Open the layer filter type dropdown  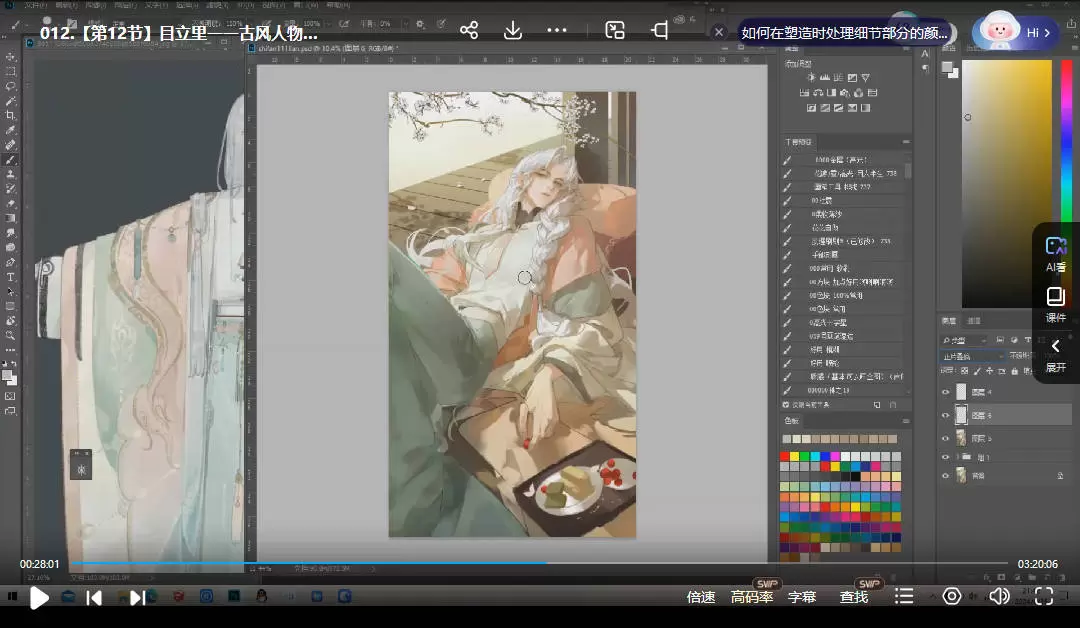click(x=964, y=340)
